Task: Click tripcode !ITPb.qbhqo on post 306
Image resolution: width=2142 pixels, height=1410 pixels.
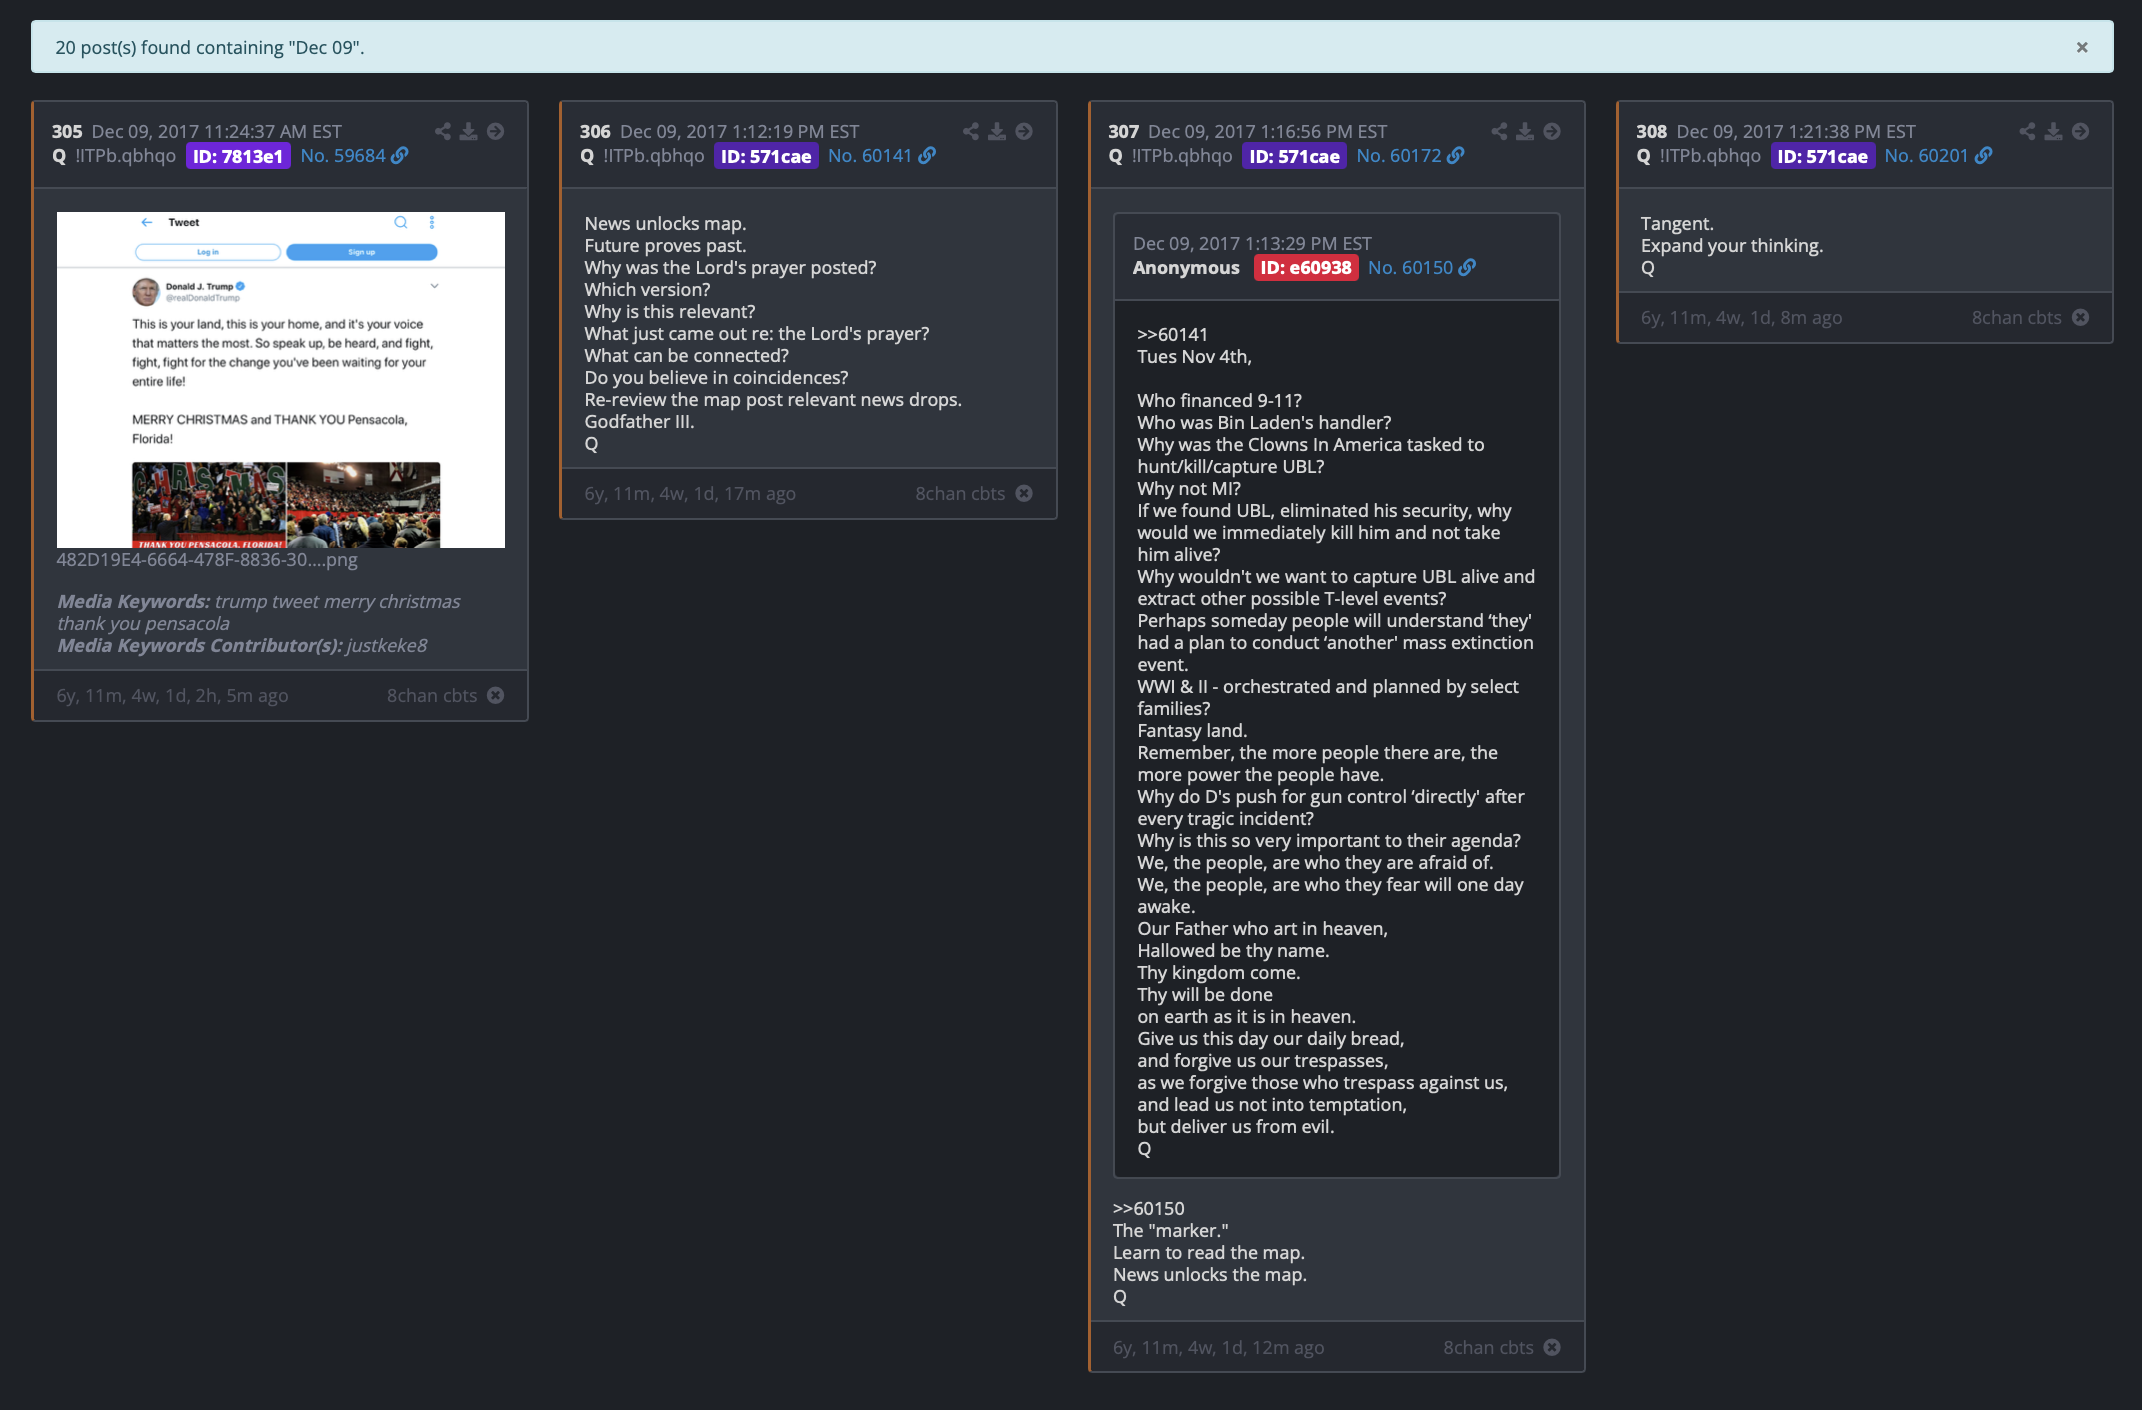Action: [x=653, y=156]
